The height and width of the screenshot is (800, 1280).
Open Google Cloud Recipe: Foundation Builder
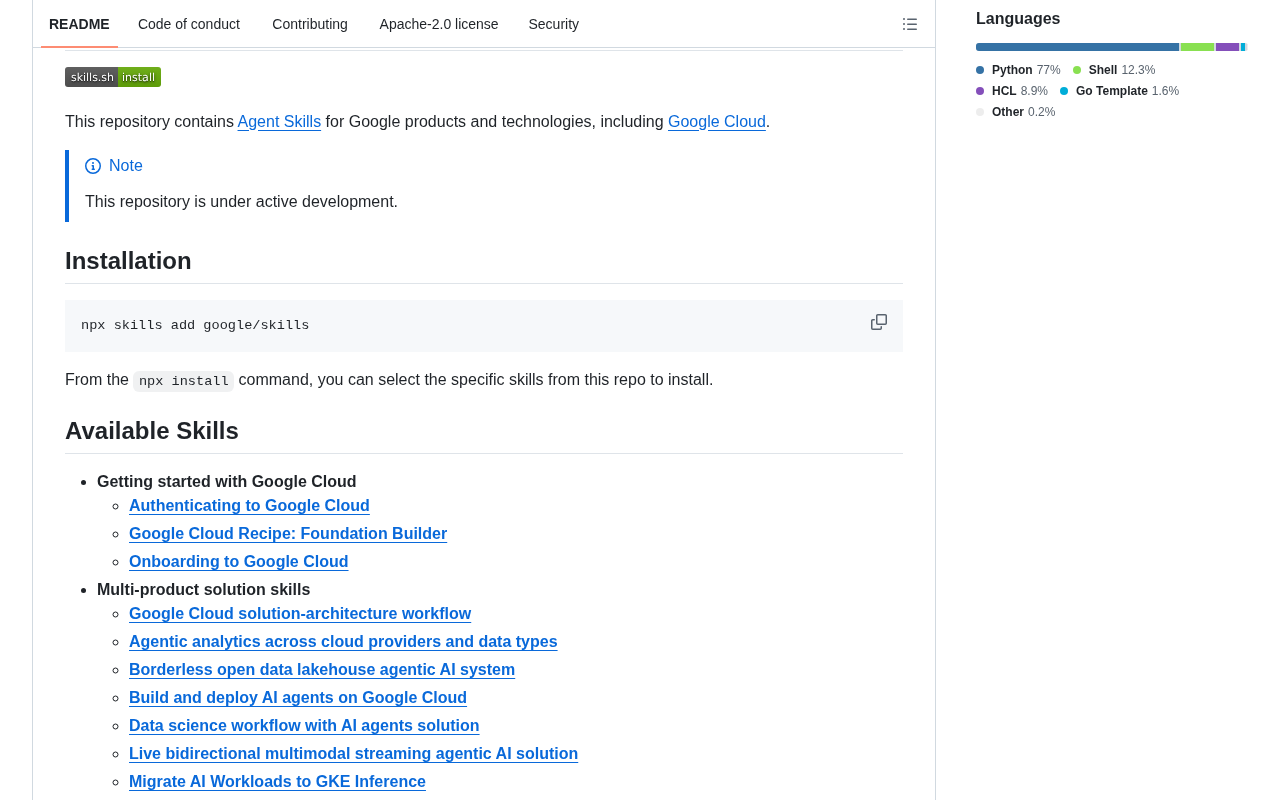pyautogui.click(x=288, y=534)
